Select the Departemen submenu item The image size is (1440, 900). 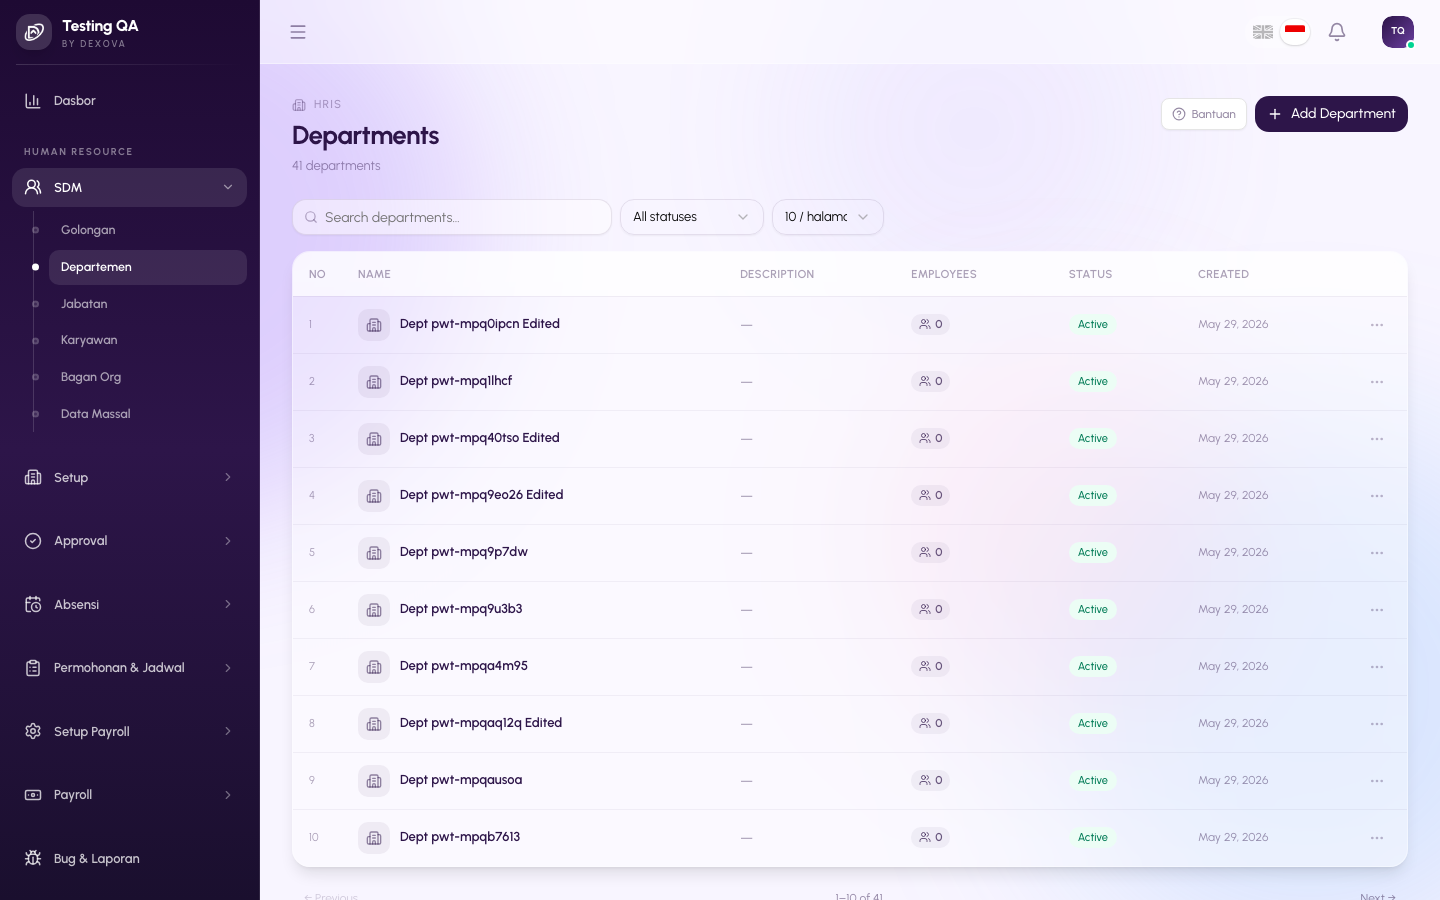148,267
